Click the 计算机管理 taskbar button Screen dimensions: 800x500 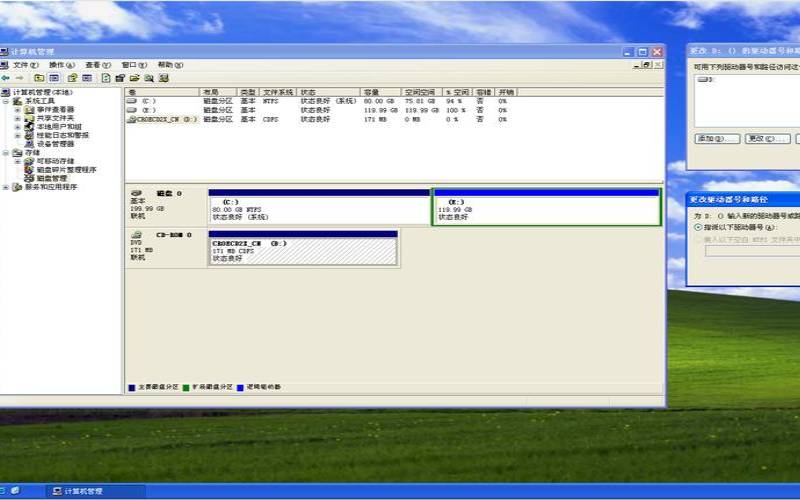click(x=95, y=491)
